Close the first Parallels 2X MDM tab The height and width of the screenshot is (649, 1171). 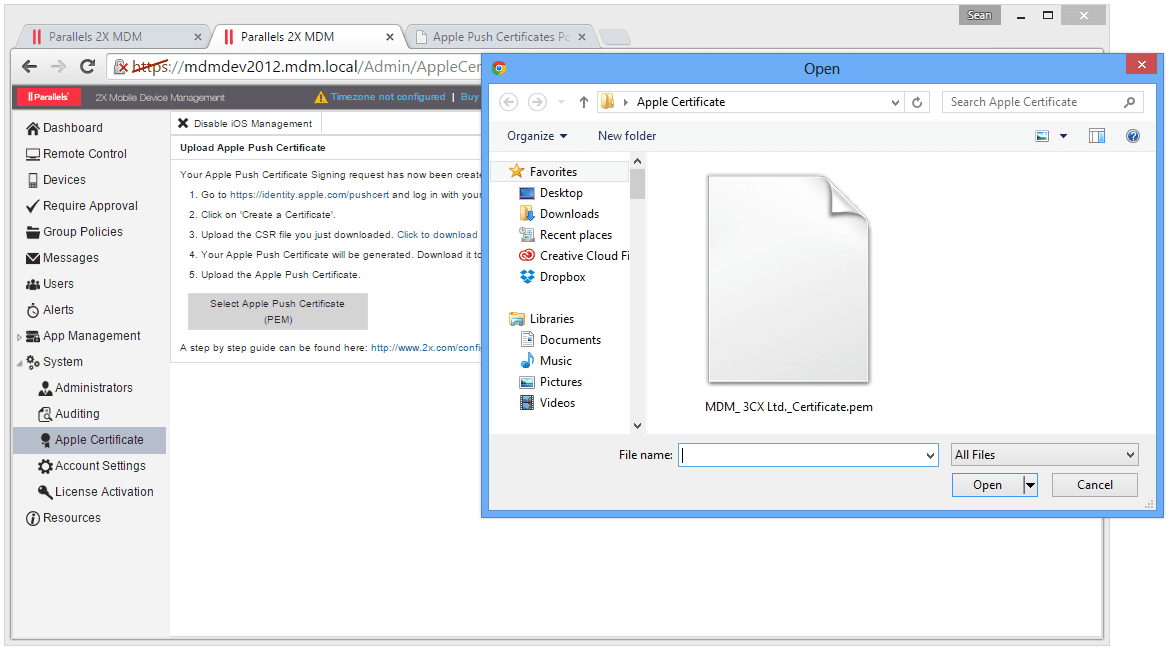197,37
